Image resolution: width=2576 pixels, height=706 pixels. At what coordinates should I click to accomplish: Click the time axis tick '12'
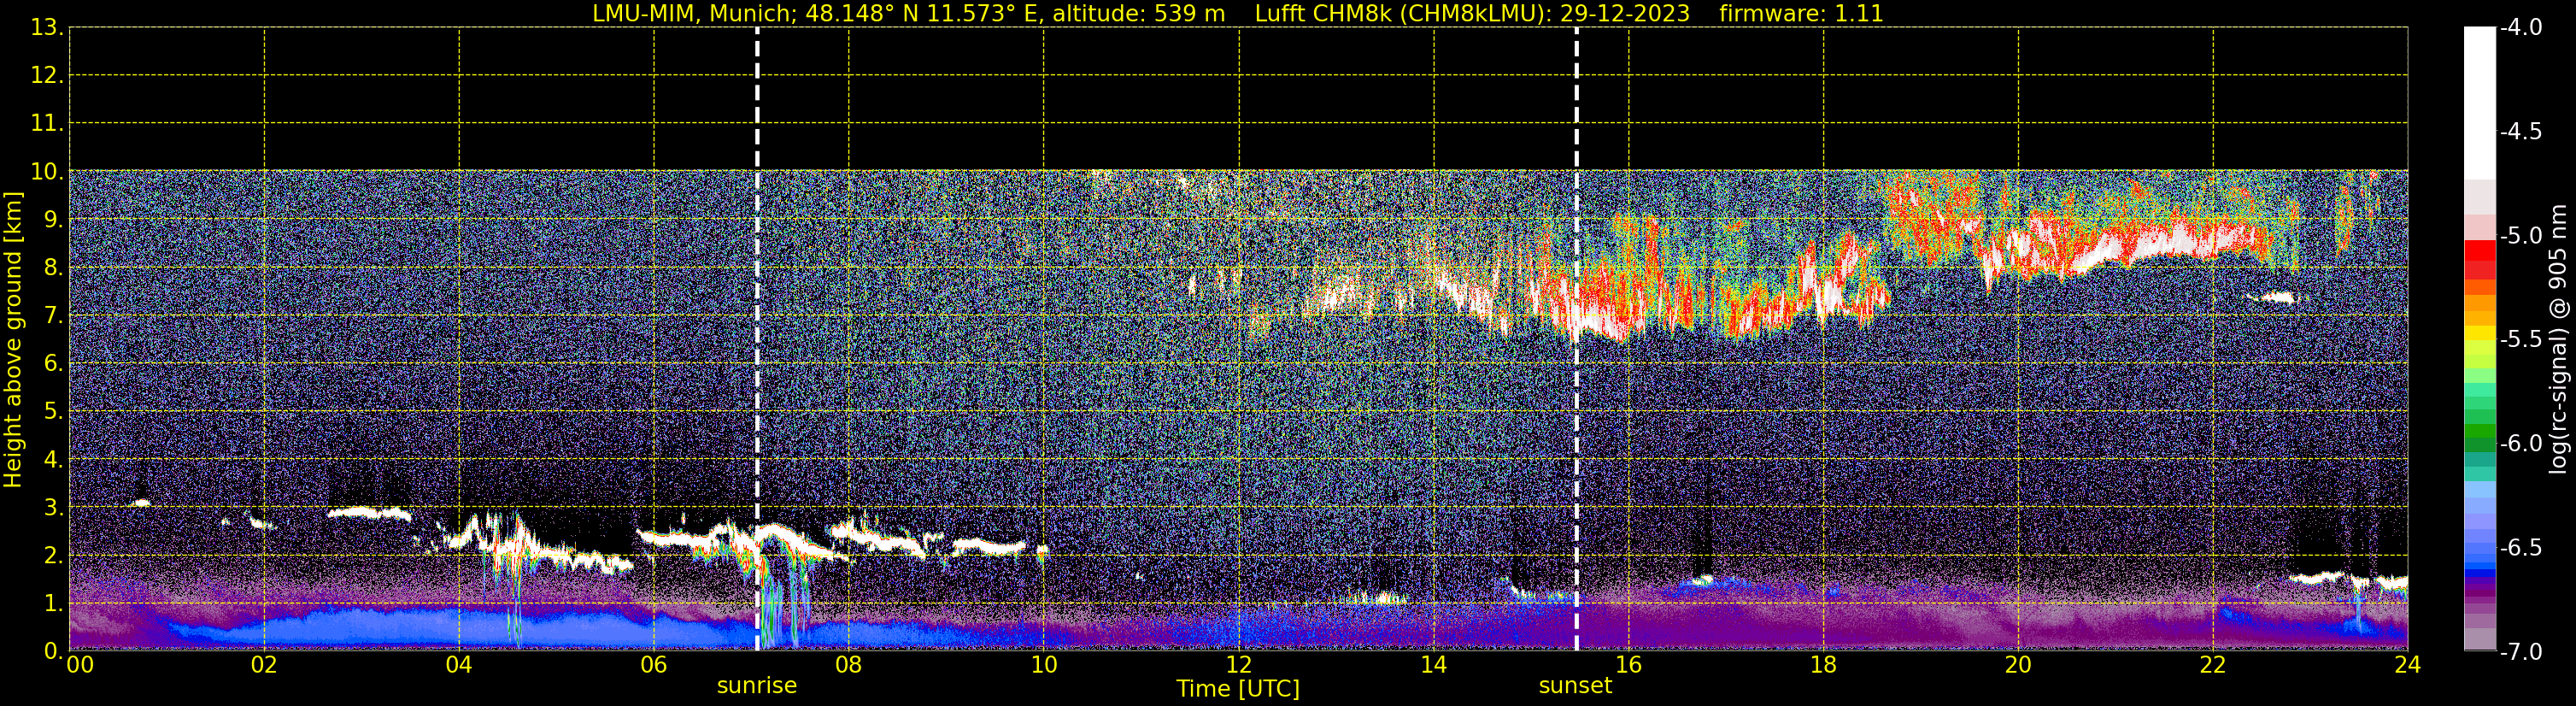[x=1239, y=665]
